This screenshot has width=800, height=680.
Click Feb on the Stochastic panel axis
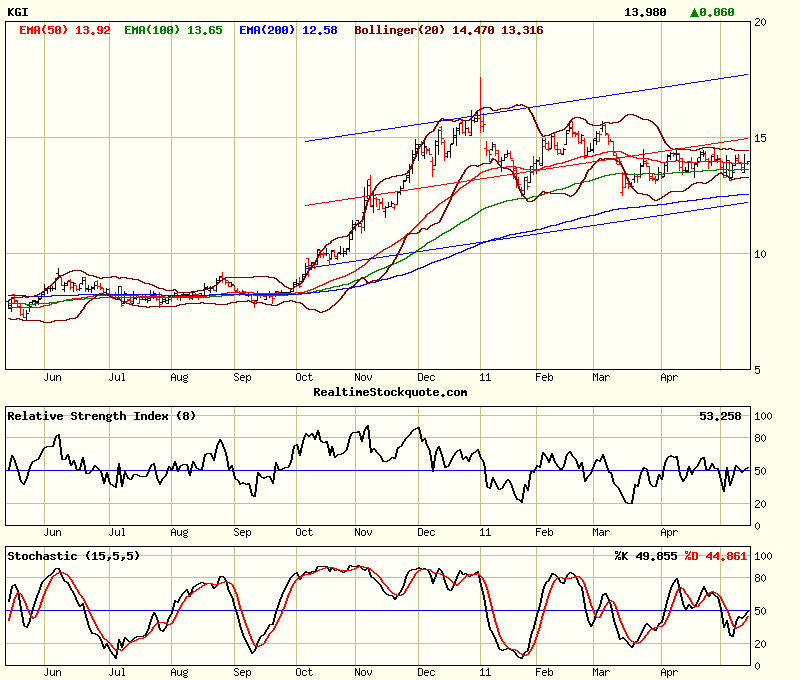(544, 672)
